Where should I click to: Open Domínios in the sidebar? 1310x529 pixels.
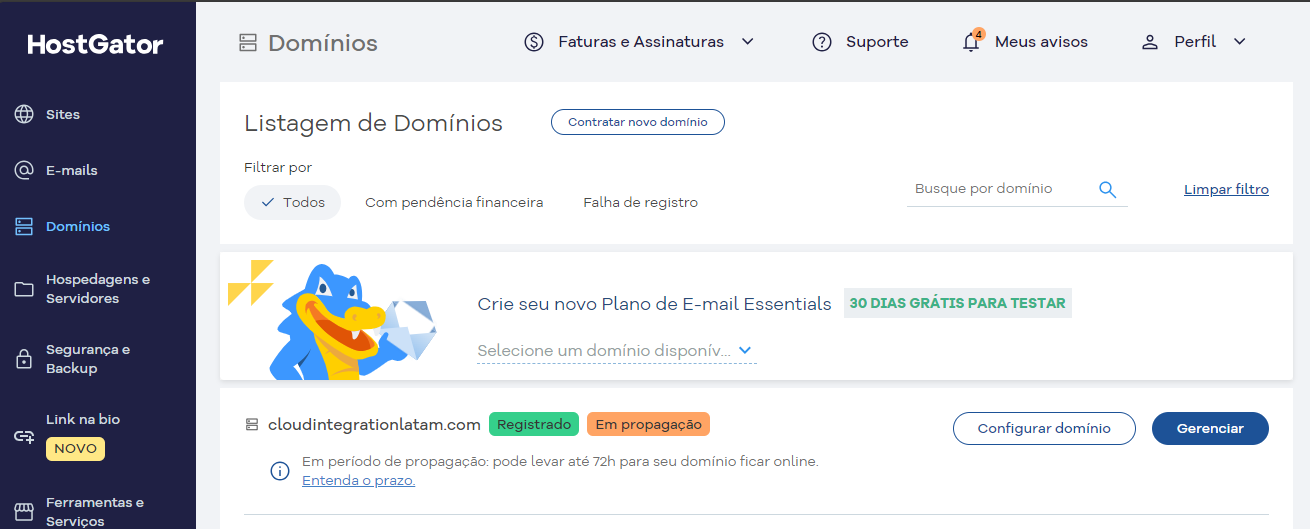click(78, 226)
